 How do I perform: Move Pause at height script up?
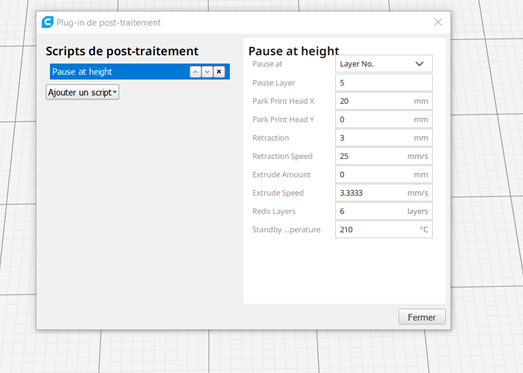click(x=195, y=72)
